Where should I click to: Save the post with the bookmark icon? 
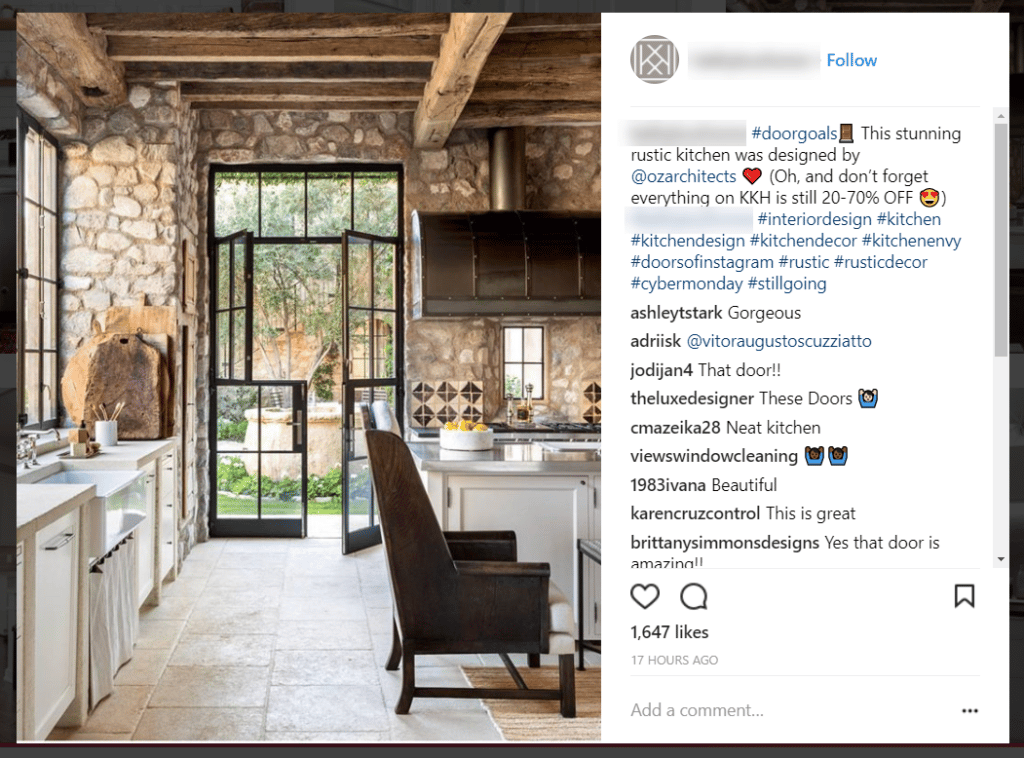(965, 596)
